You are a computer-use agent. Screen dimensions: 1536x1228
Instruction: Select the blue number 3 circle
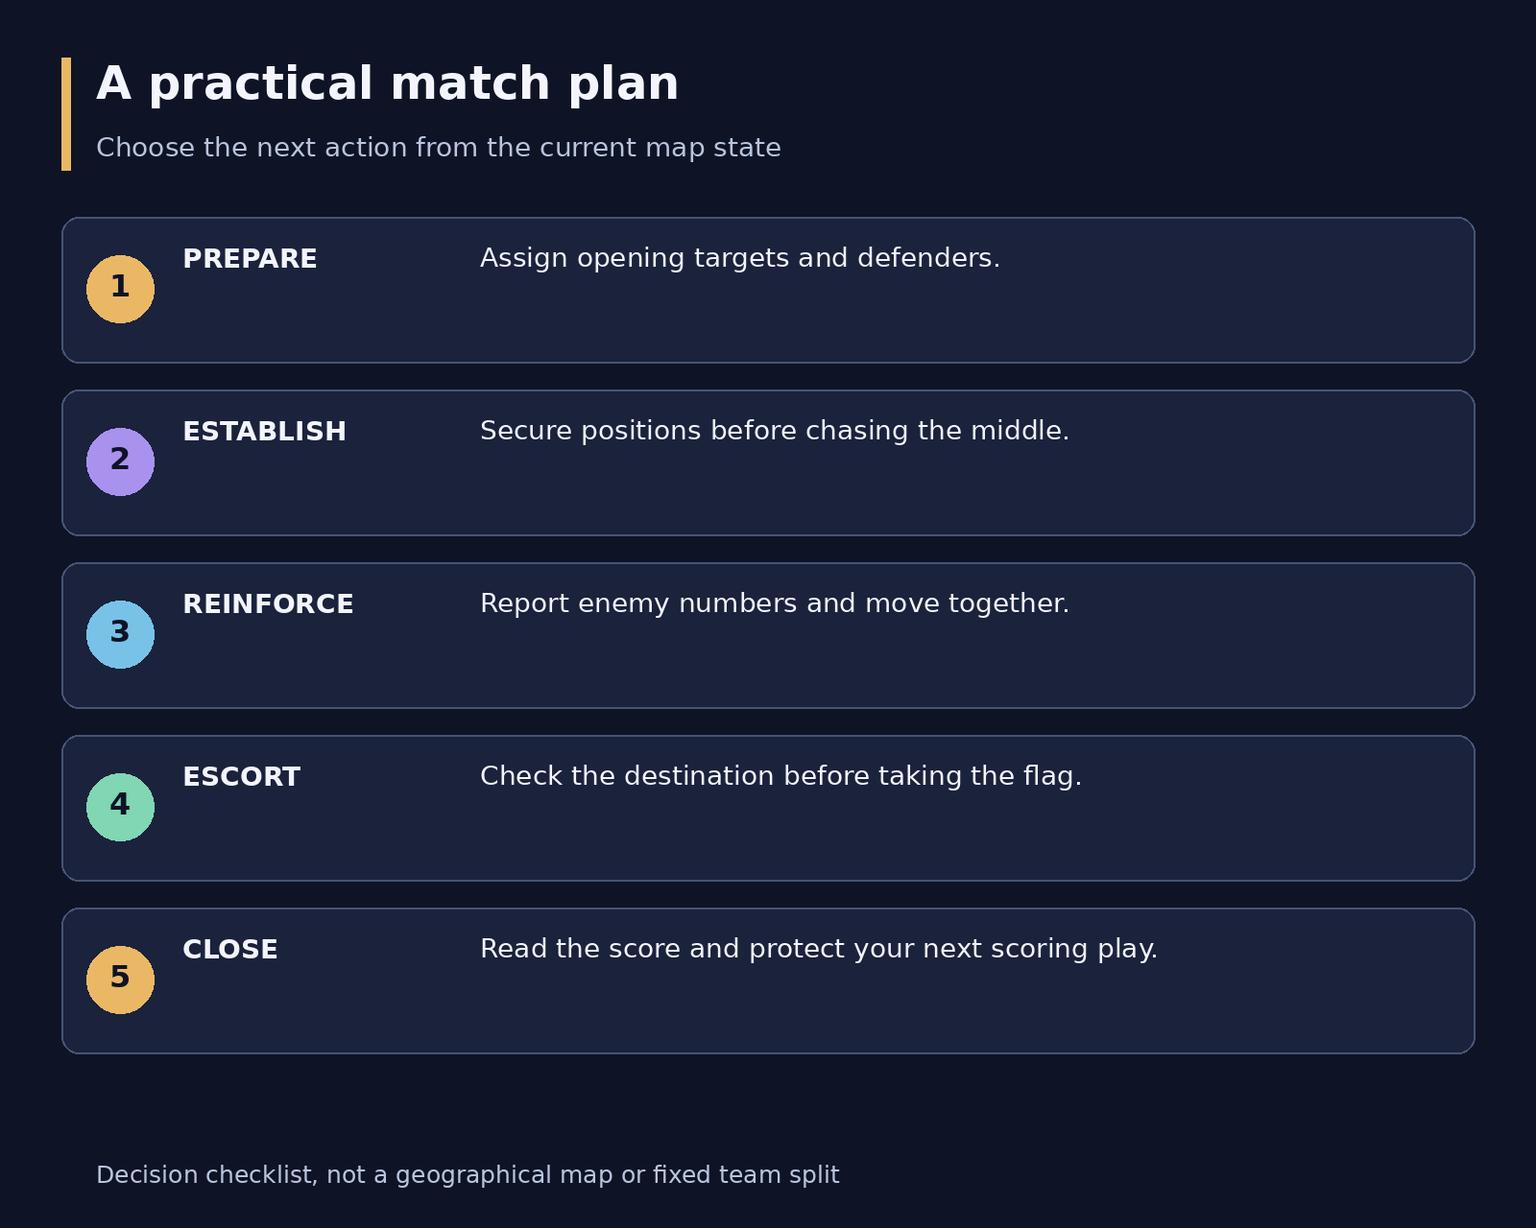(120, 635)
